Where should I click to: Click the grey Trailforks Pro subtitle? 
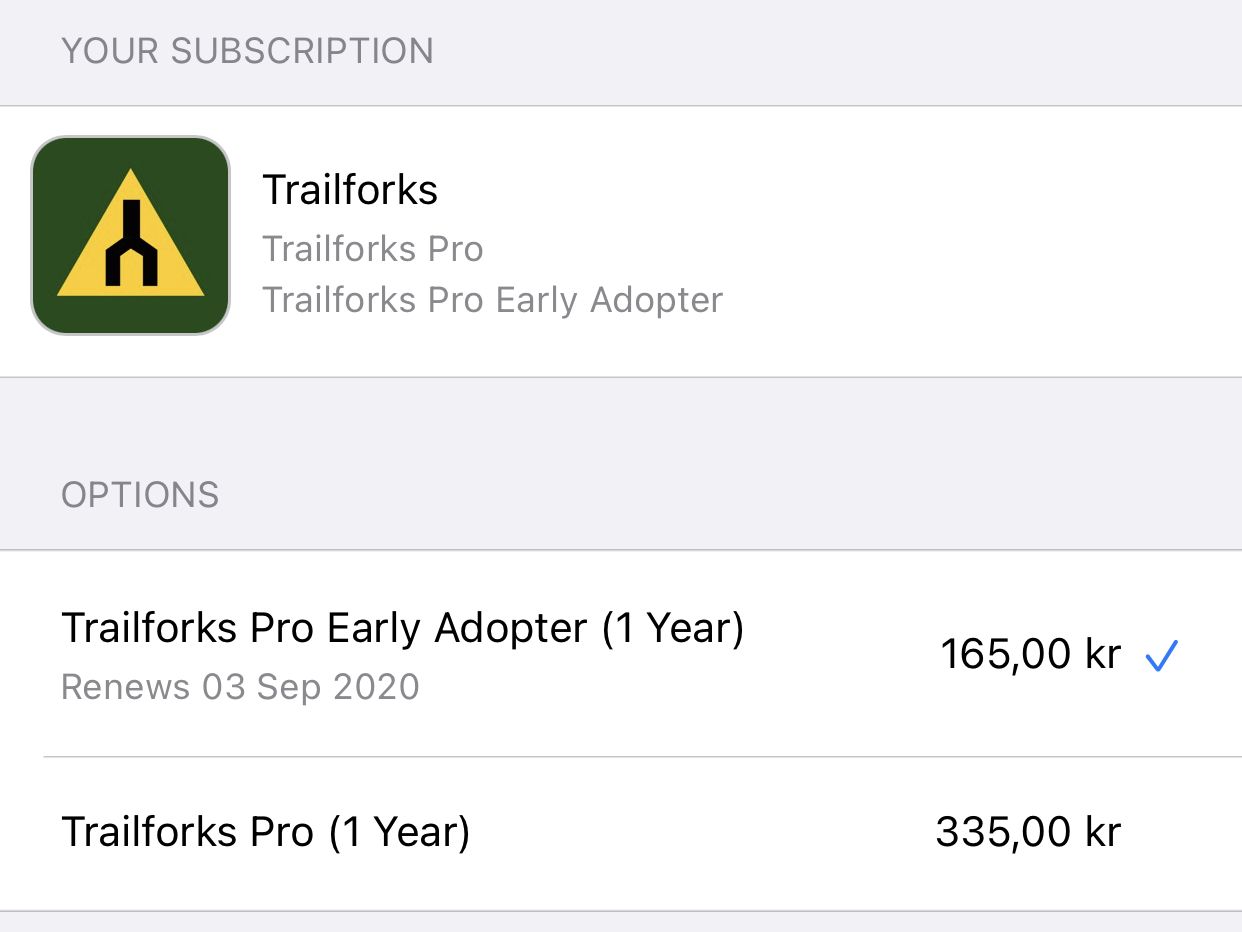point(372,249)
